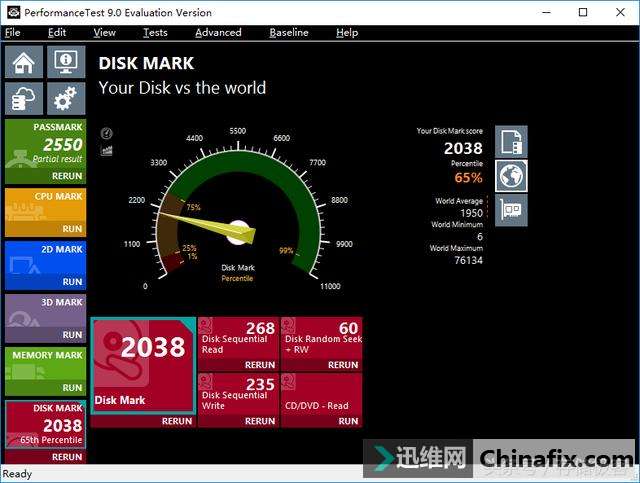Image resolution: width=640 pixels, height=483 pixels.
Task: Click the PerformanceTest app title icon
Action: coord(13,12)
